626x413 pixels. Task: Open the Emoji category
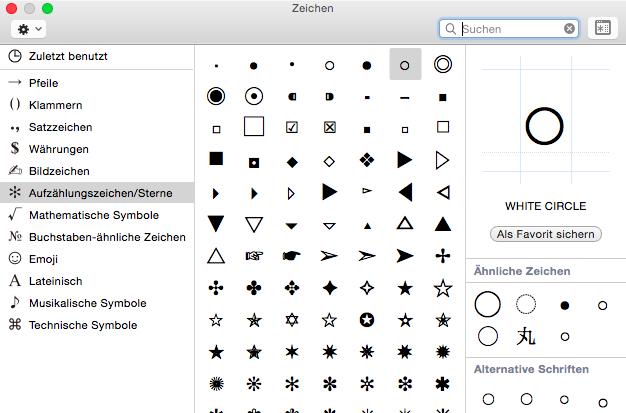pos(97,259)
